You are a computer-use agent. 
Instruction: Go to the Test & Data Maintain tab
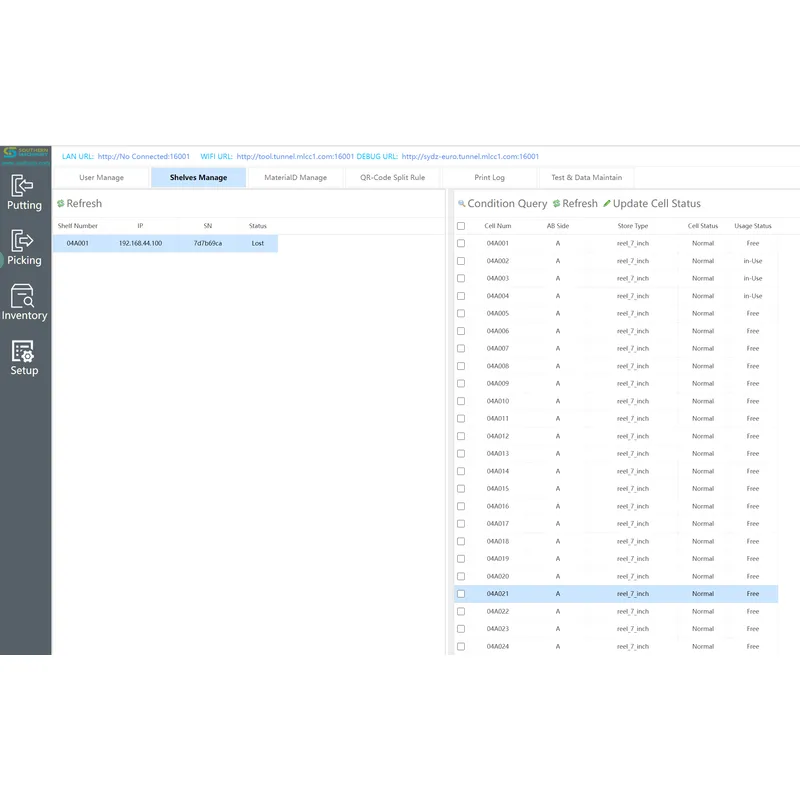click(586, 178)
